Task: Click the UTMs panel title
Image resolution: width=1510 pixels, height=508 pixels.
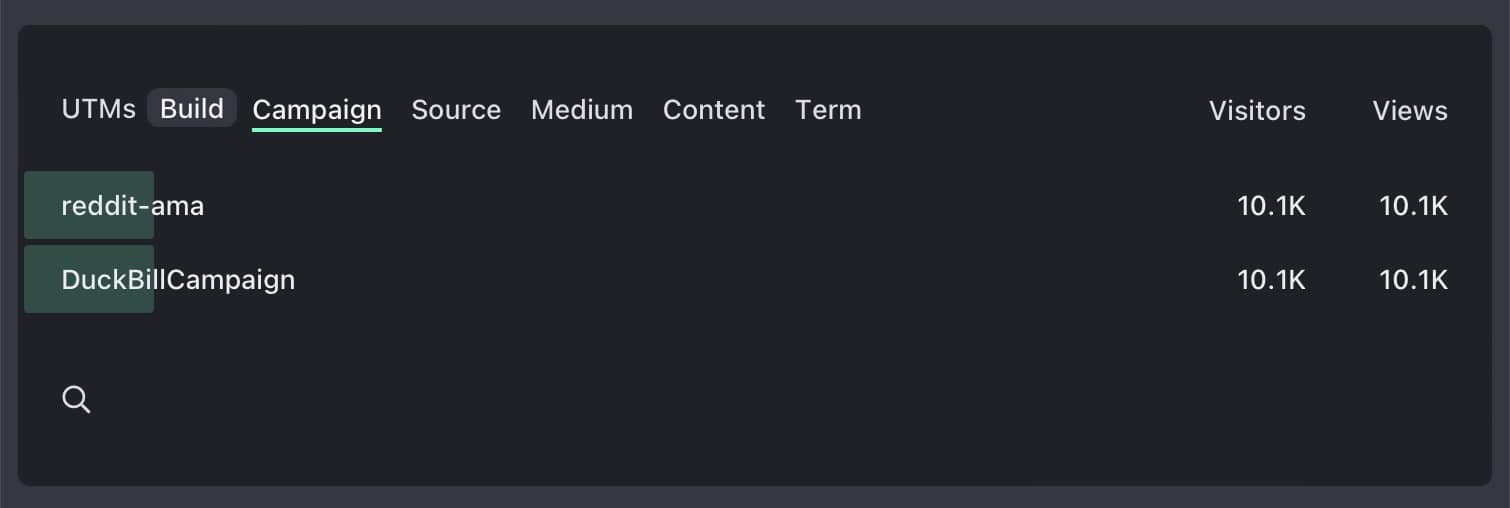Action: pos(98,109)
